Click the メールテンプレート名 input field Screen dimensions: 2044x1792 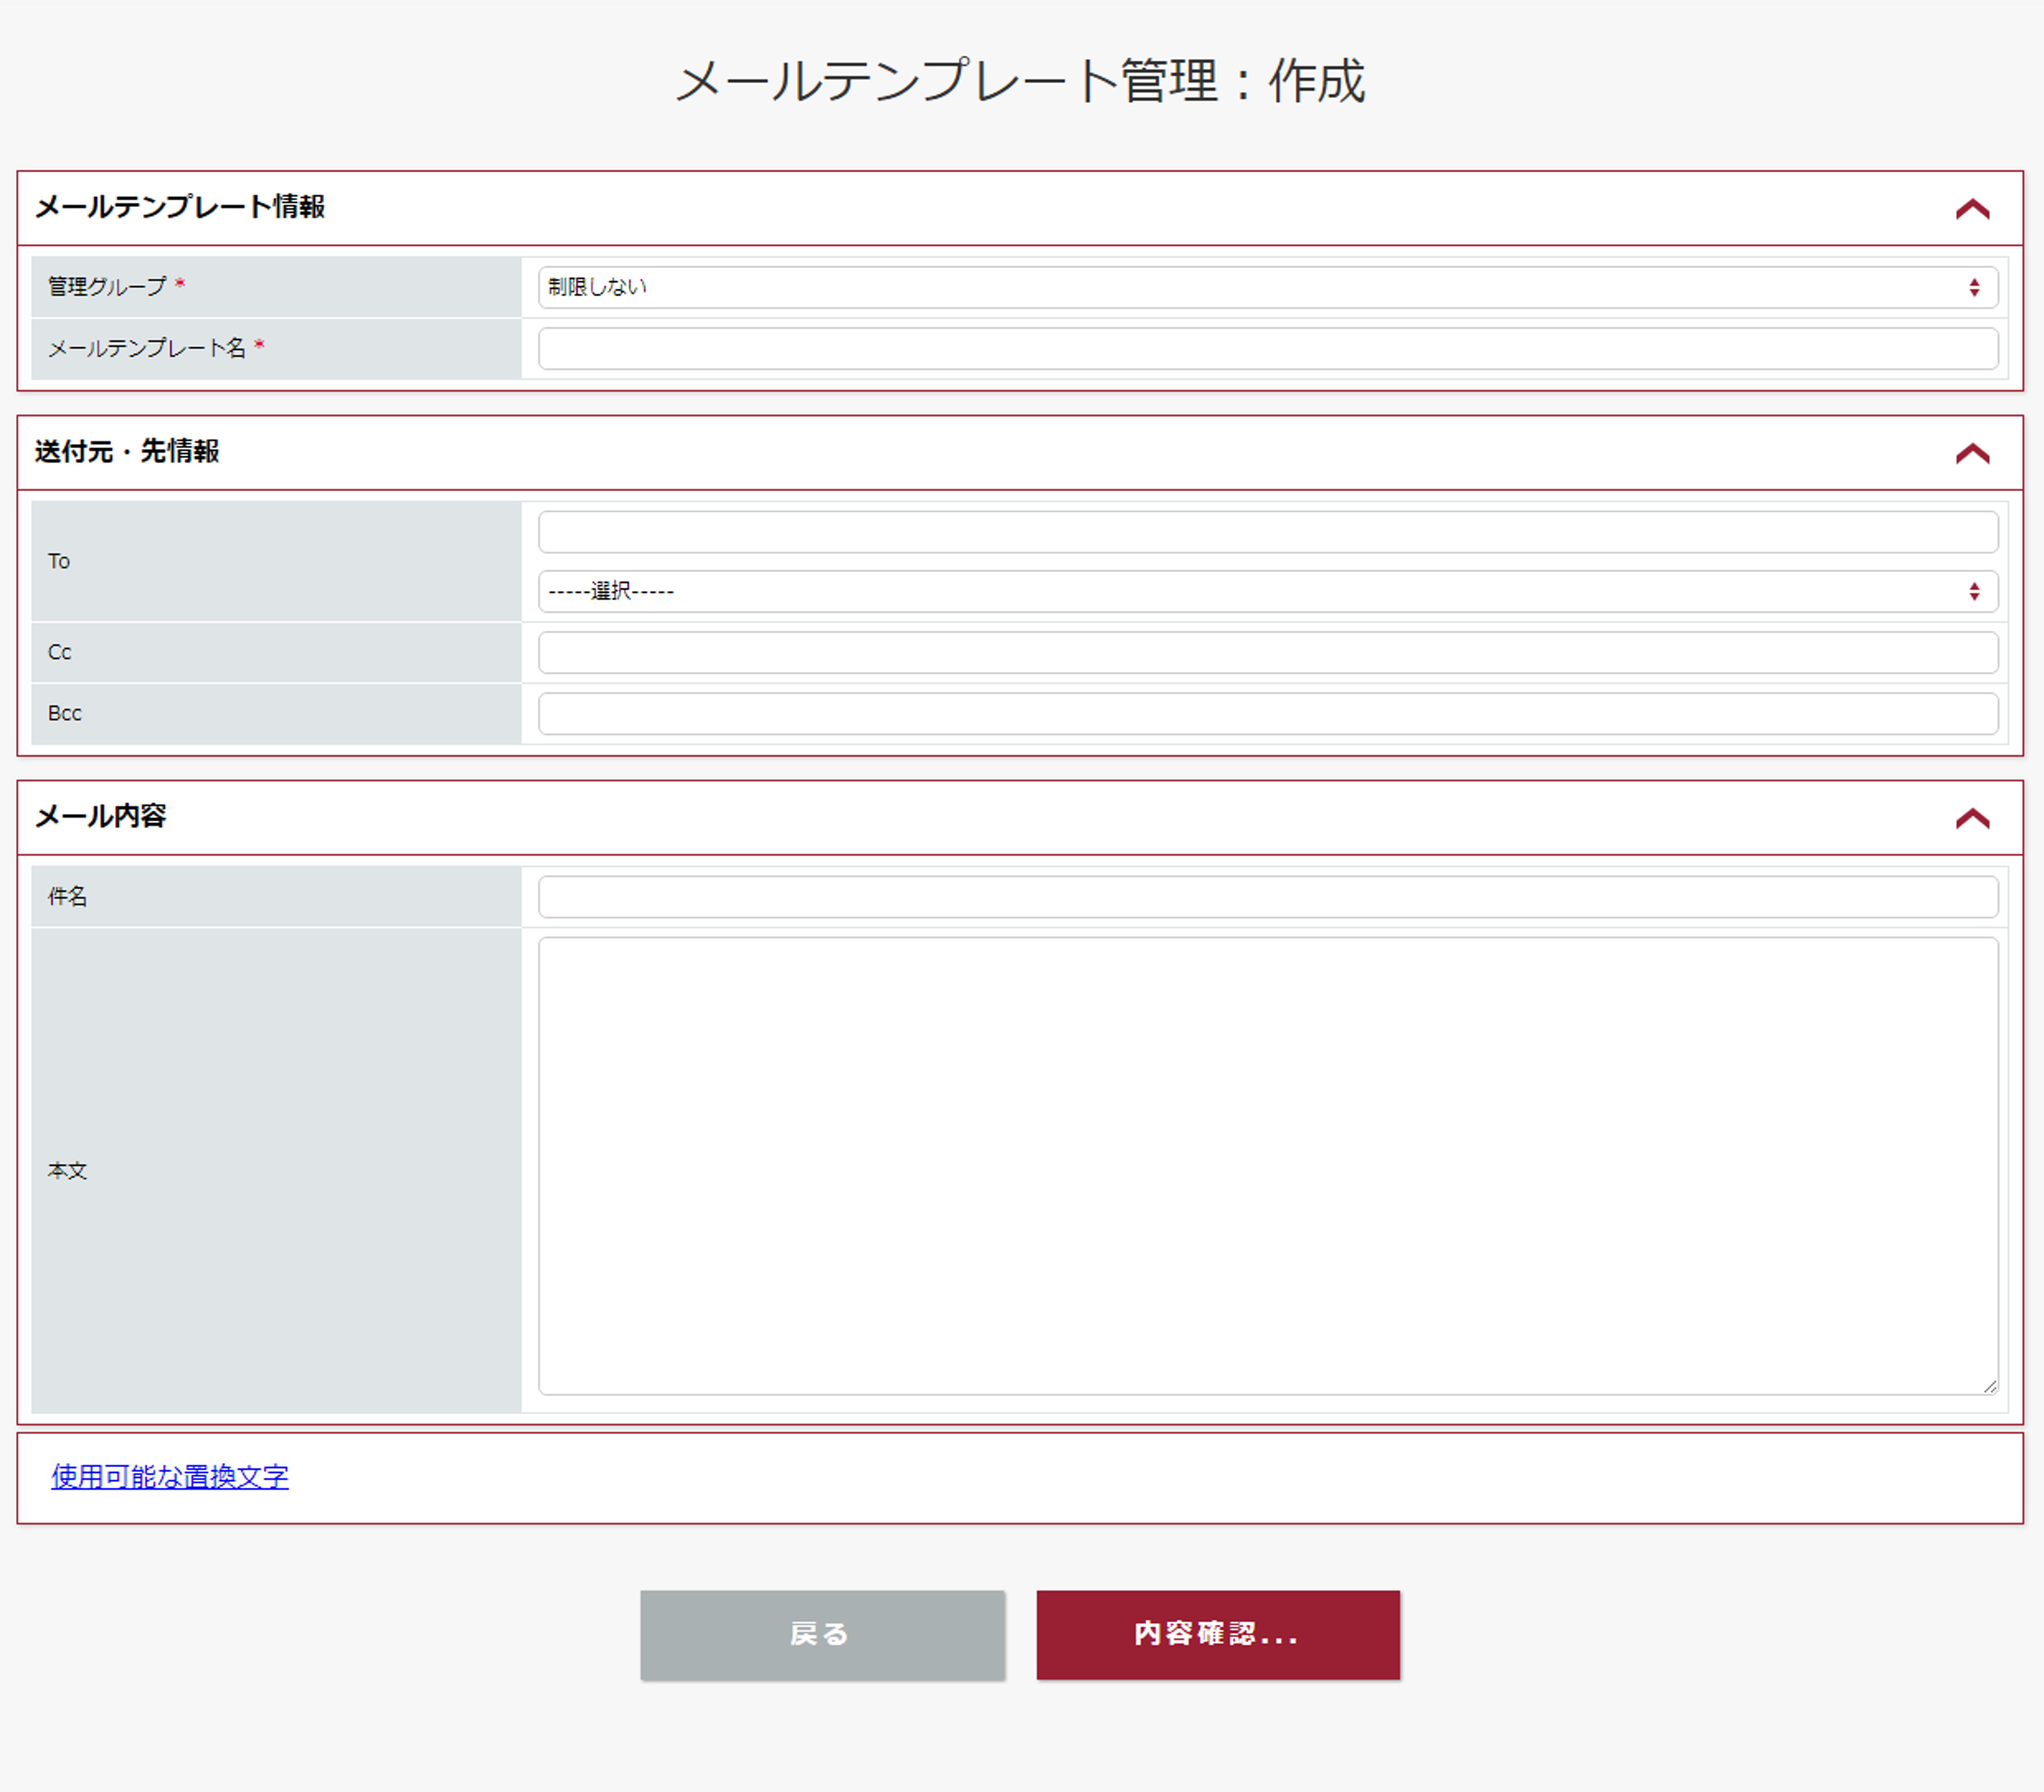[x=1268, y=349]
